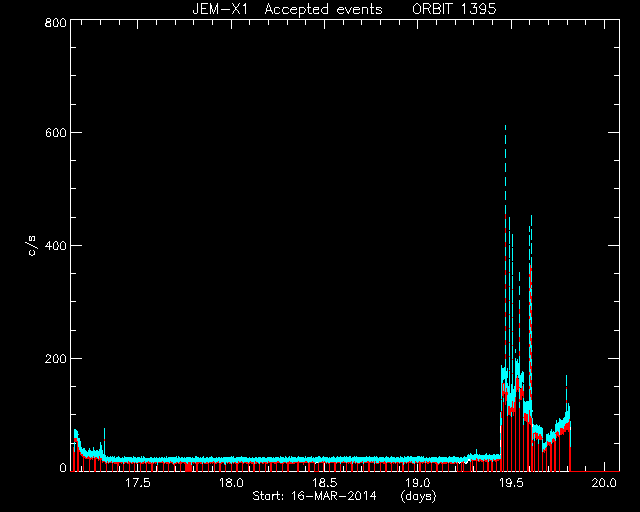The image size is (640, 512).
Task: Click the flat cyan baseline near 18.5
Action: coord(324,459)
